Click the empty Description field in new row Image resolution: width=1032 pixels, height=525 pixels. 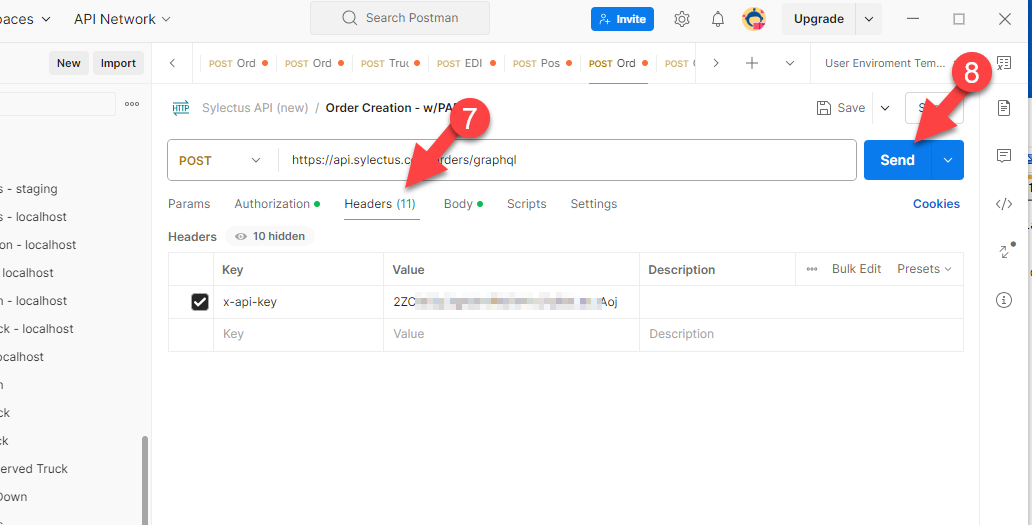click(x=801, y=334)
